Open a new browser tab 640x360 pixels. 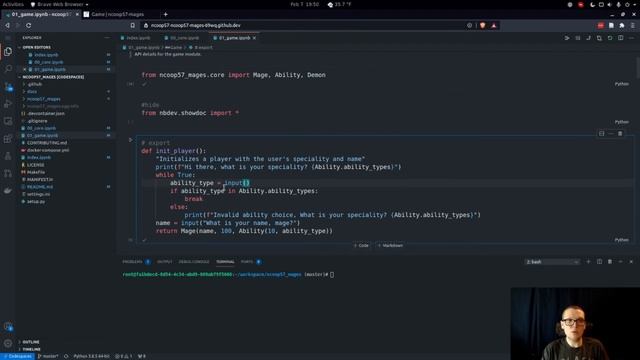165,14
